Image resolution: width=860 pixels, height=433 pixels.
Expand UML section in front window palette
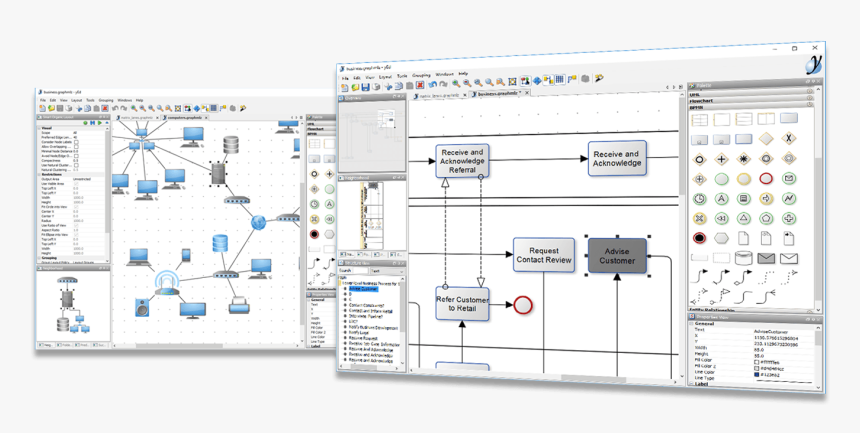pos(751,94)
